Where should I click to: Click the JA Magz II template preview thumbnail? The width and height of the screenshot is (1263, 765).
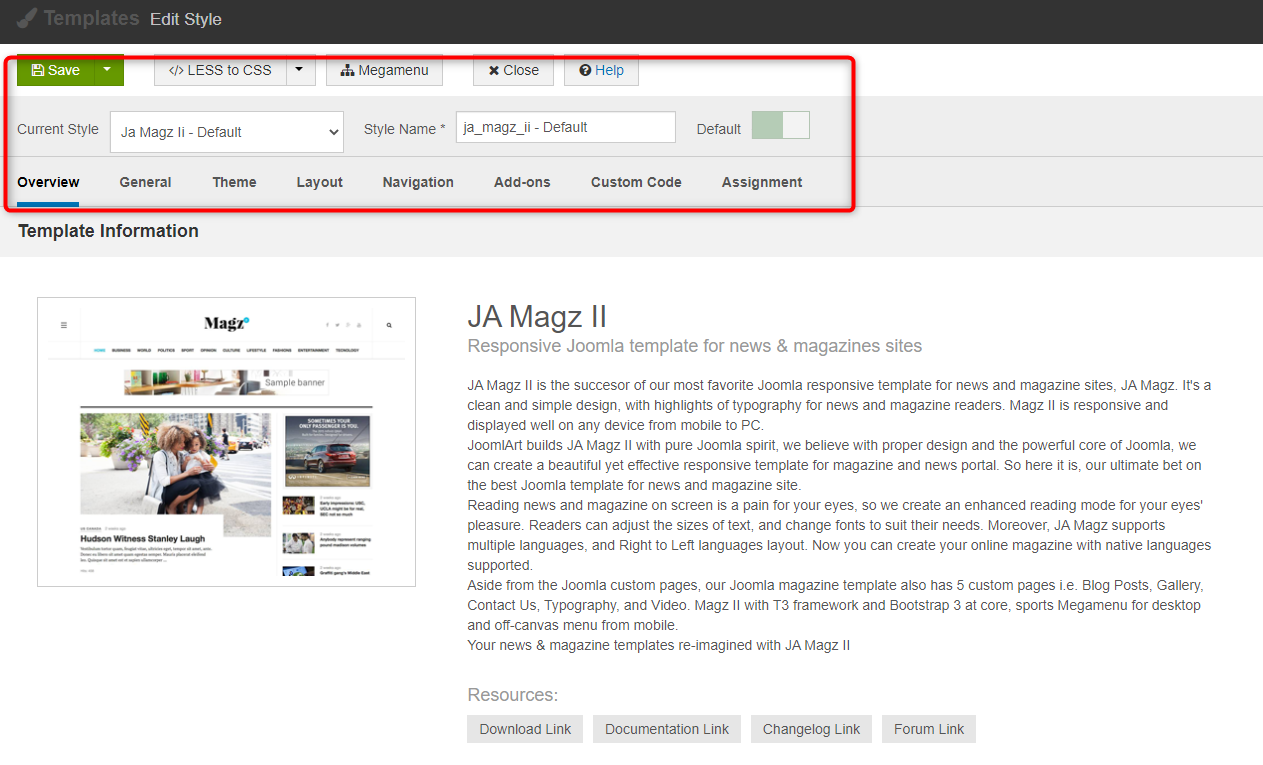(226, 441)
